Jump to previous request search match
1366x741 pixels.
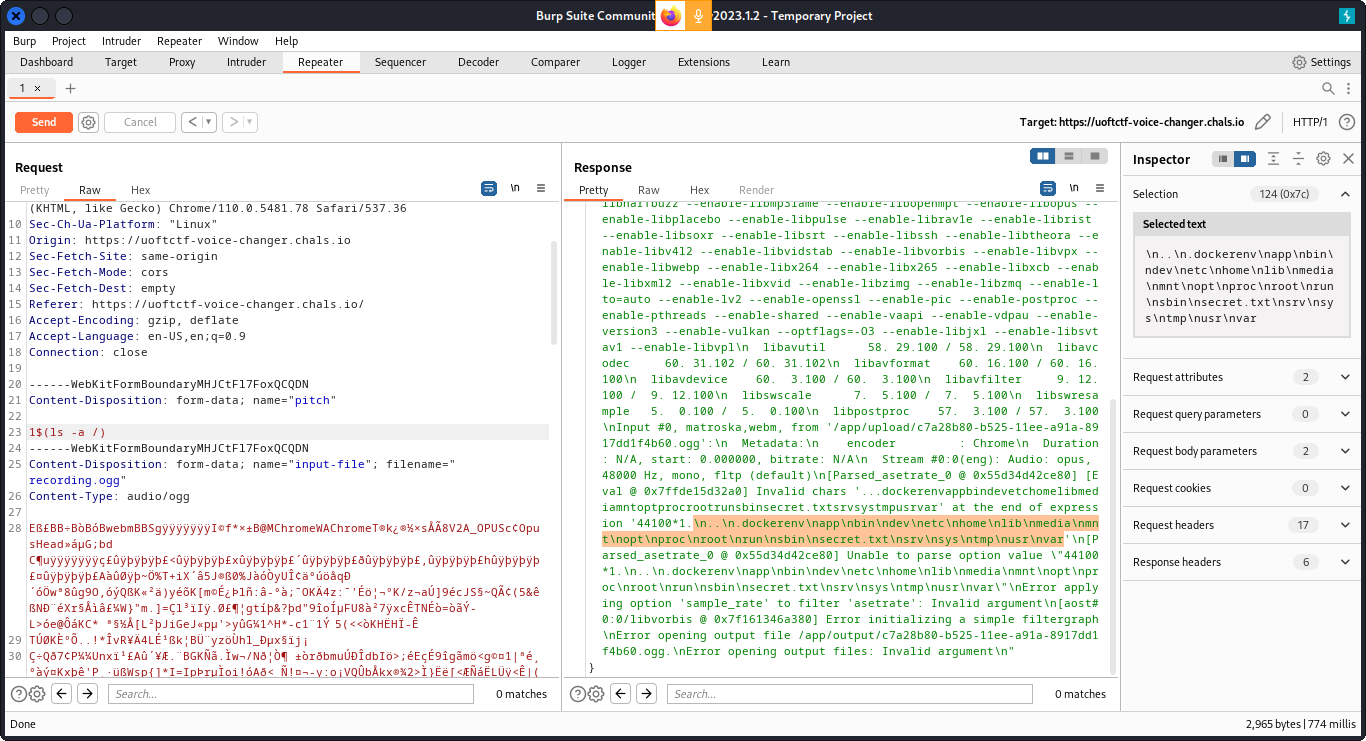(62, 694)
